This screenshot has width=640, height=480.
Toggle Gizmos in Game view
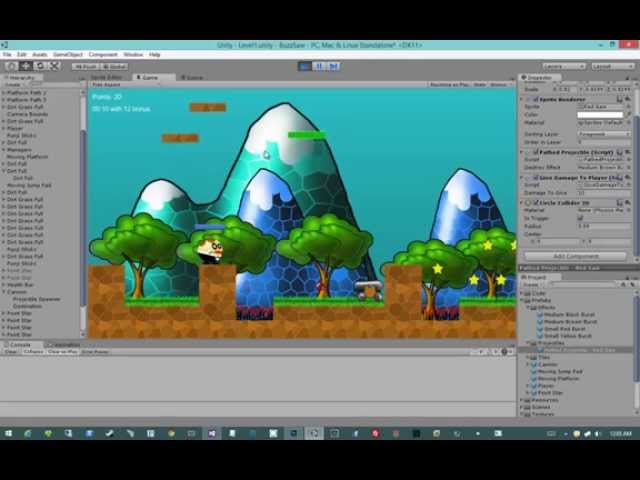pyautogui.click(x=500, y=84)
